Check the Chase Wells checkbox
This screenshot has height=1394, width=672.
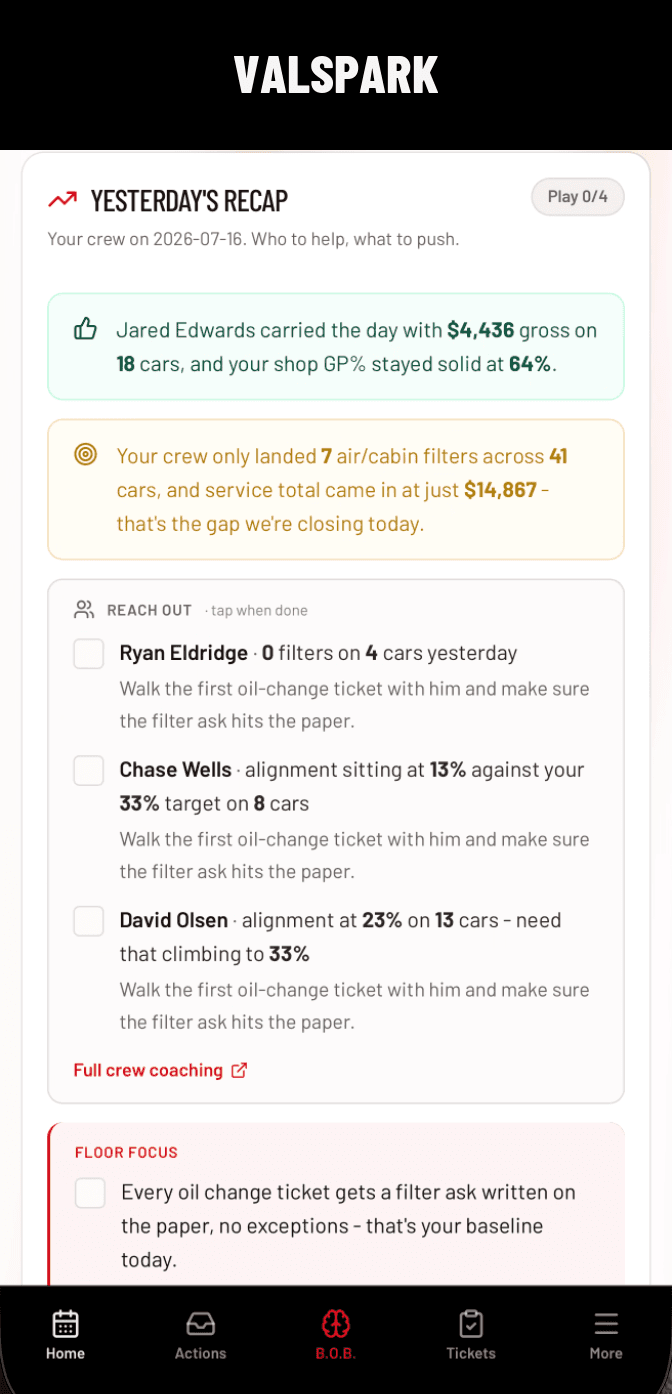[89, 770]
